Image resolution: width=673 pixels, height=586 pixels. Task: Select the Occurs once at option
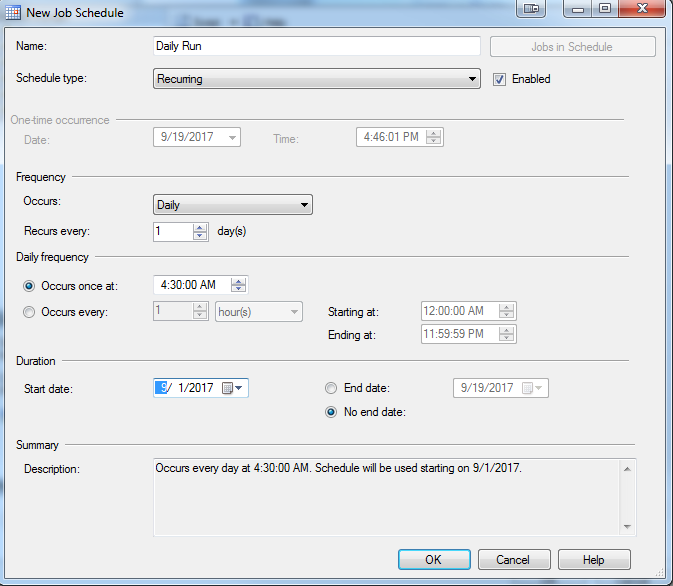[29, 286]
